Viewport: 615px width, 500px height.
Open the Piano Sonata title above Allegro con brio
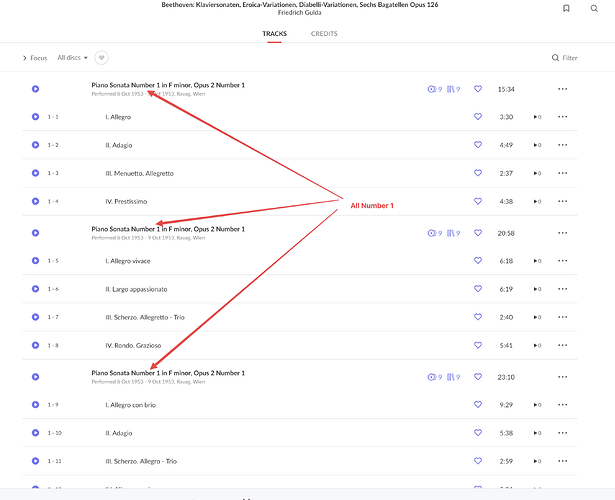click(168, 373)
